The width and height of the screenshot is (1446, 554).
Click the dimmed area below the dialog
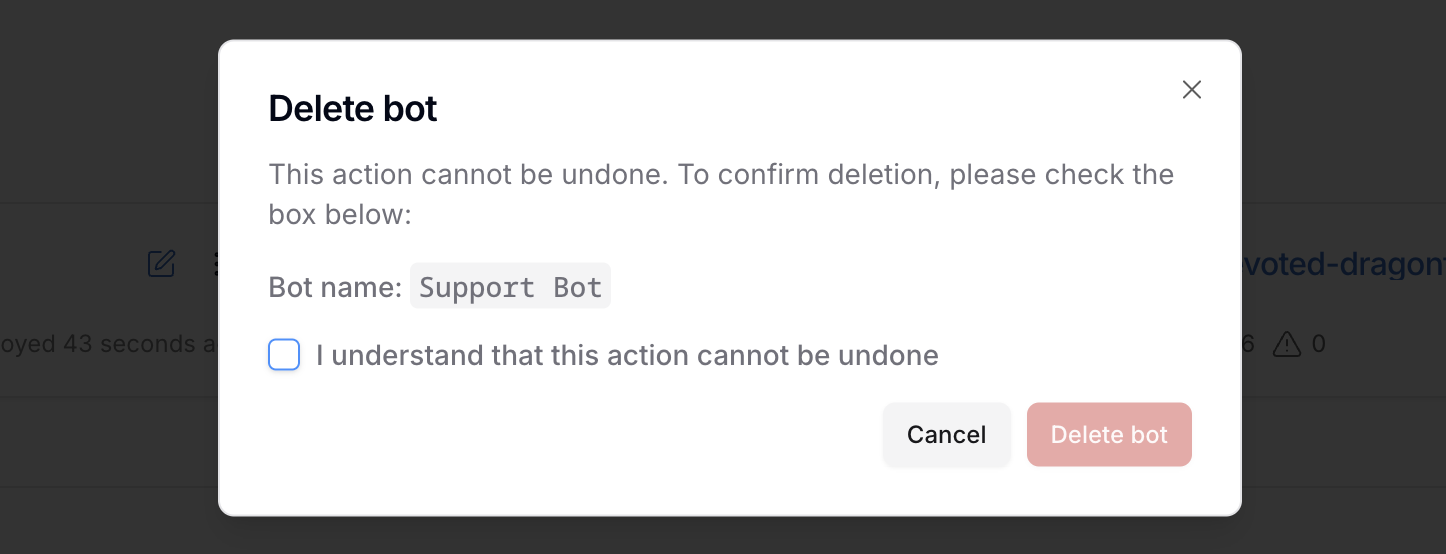pyautogui.click(x=723, y=535)
